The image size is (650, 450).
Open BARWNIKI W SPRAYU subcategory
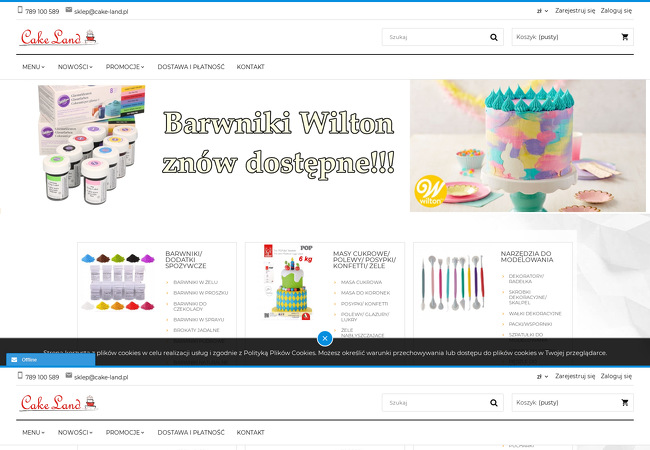coord(199,320)
